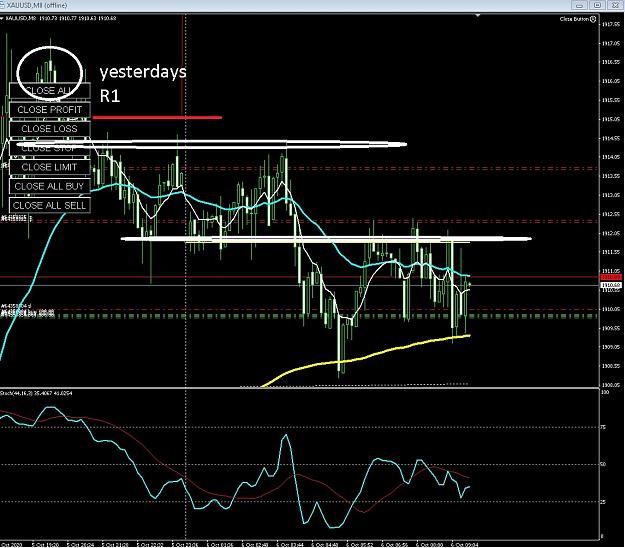Click the red price label on price axis
The height and width of the screenshot is (548, 625).
pos(611,277)
